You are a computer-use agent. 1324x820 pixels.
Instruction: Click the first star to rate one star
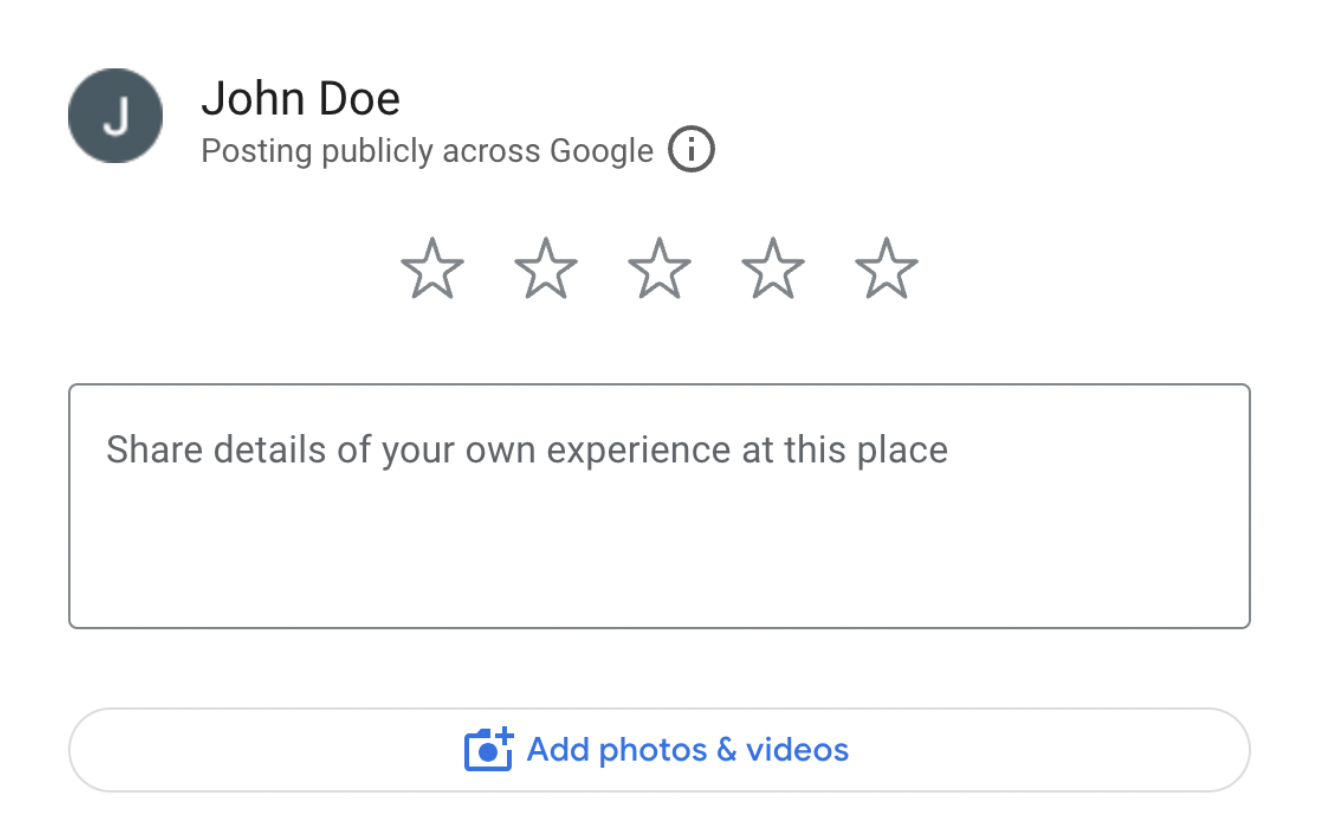pos(432,268)
